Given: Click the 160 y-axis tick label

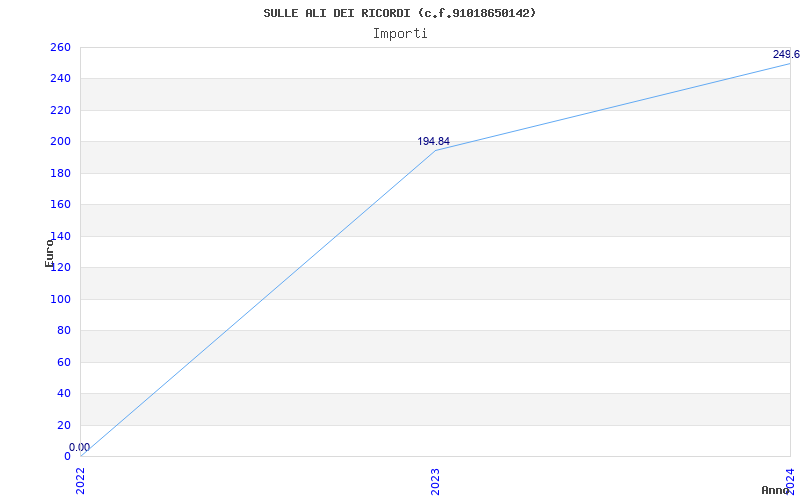Looking at the screenshot, I should click(x=60, y=205).
